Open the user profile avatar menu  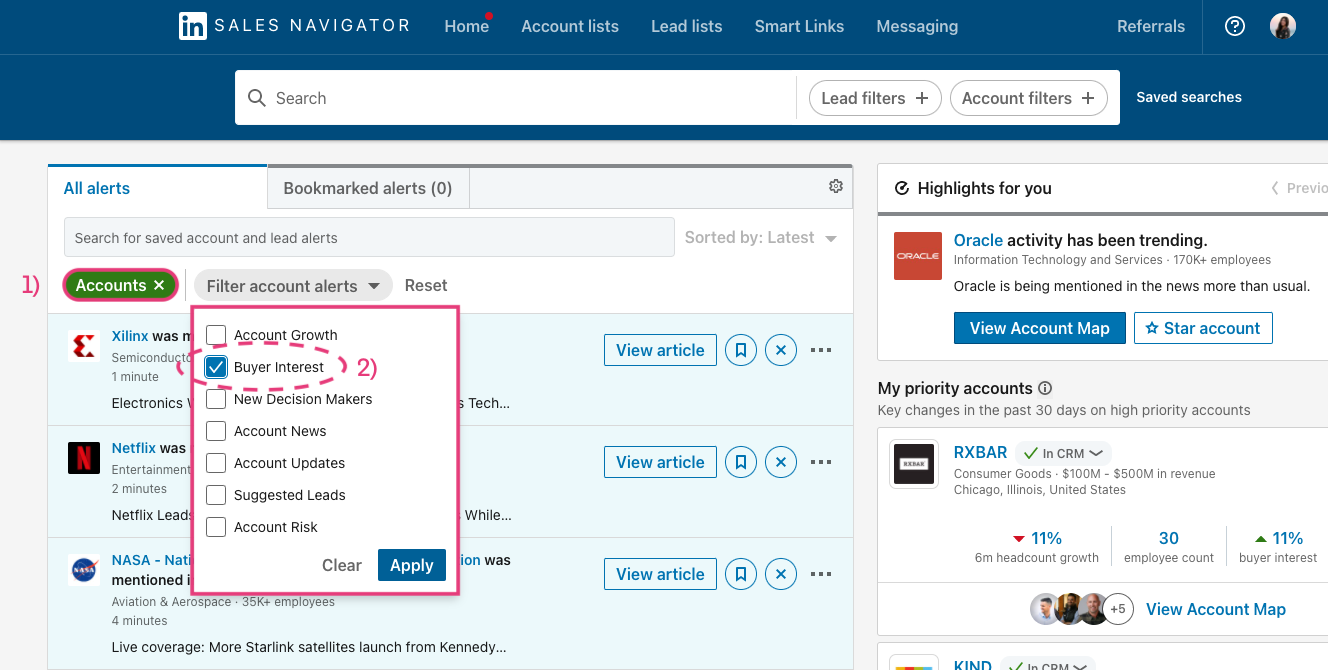click(x=1283, y=27)
